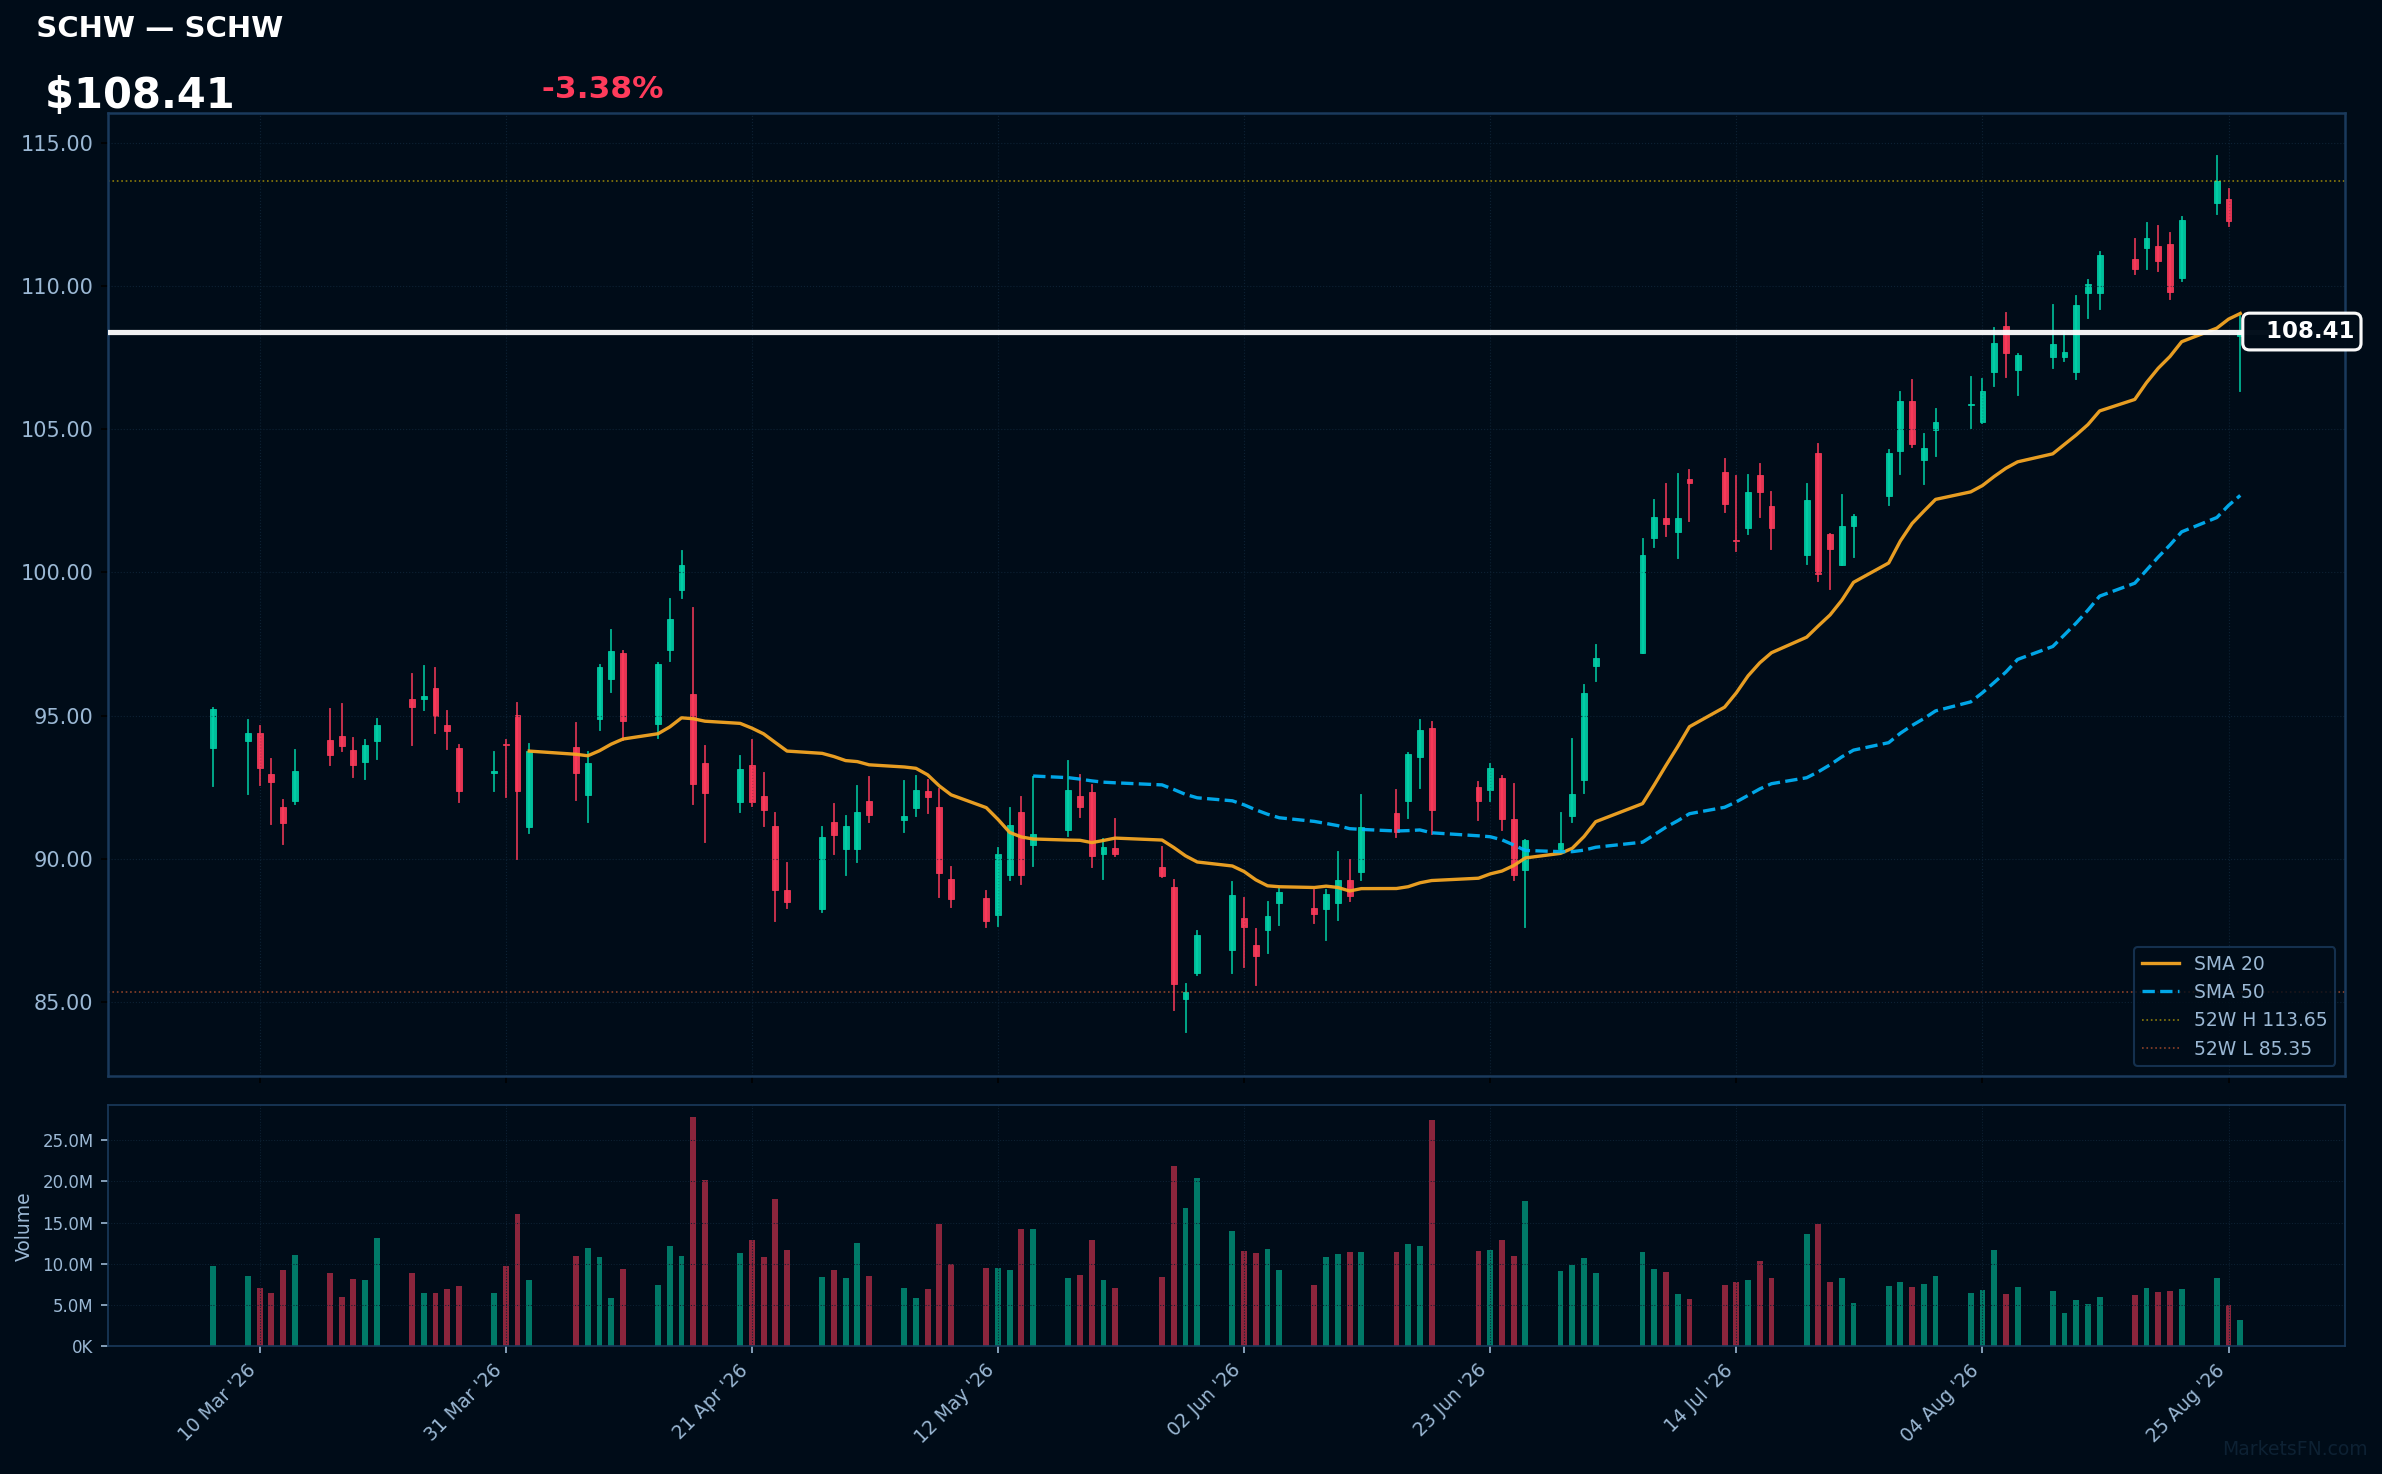Click the "5.0M" volume axis label
The height and width of the screenshot is (1474, 2382).
pyautogui.click(x=73, y=1306)
